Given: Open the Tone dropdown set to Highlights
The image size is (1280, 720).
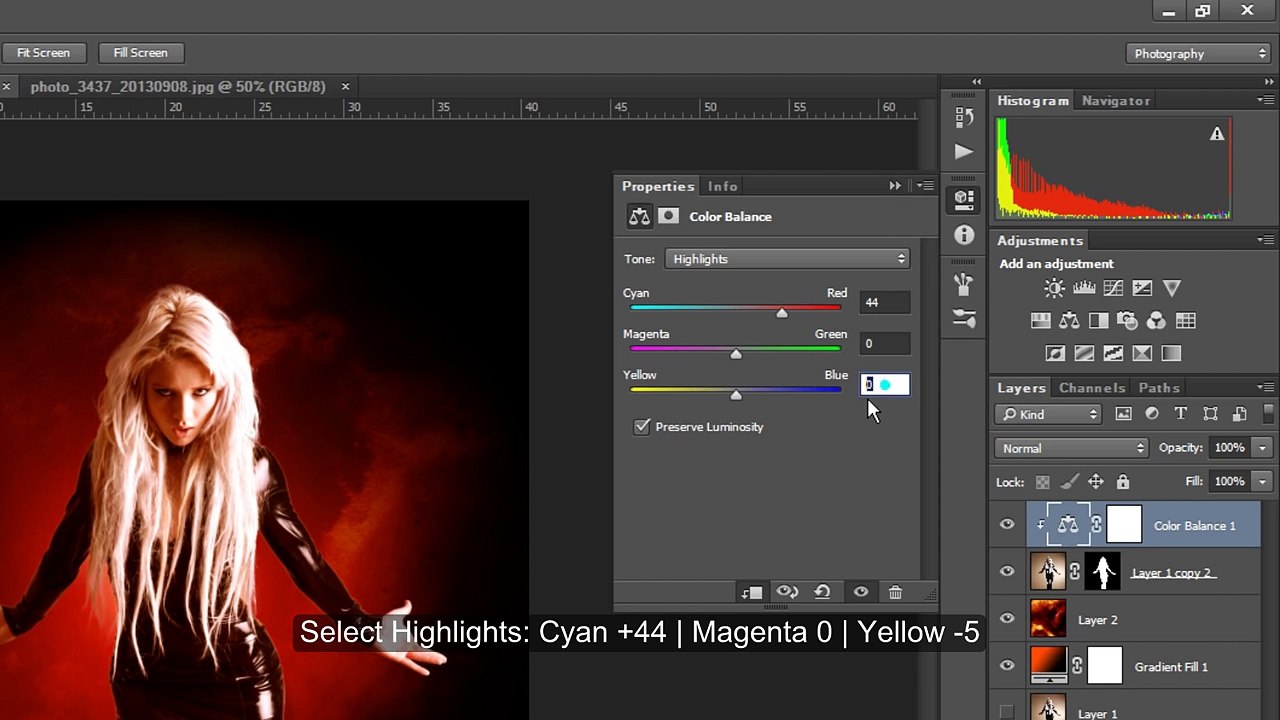Looking at the screenshot, I should (x=787, y=259).
